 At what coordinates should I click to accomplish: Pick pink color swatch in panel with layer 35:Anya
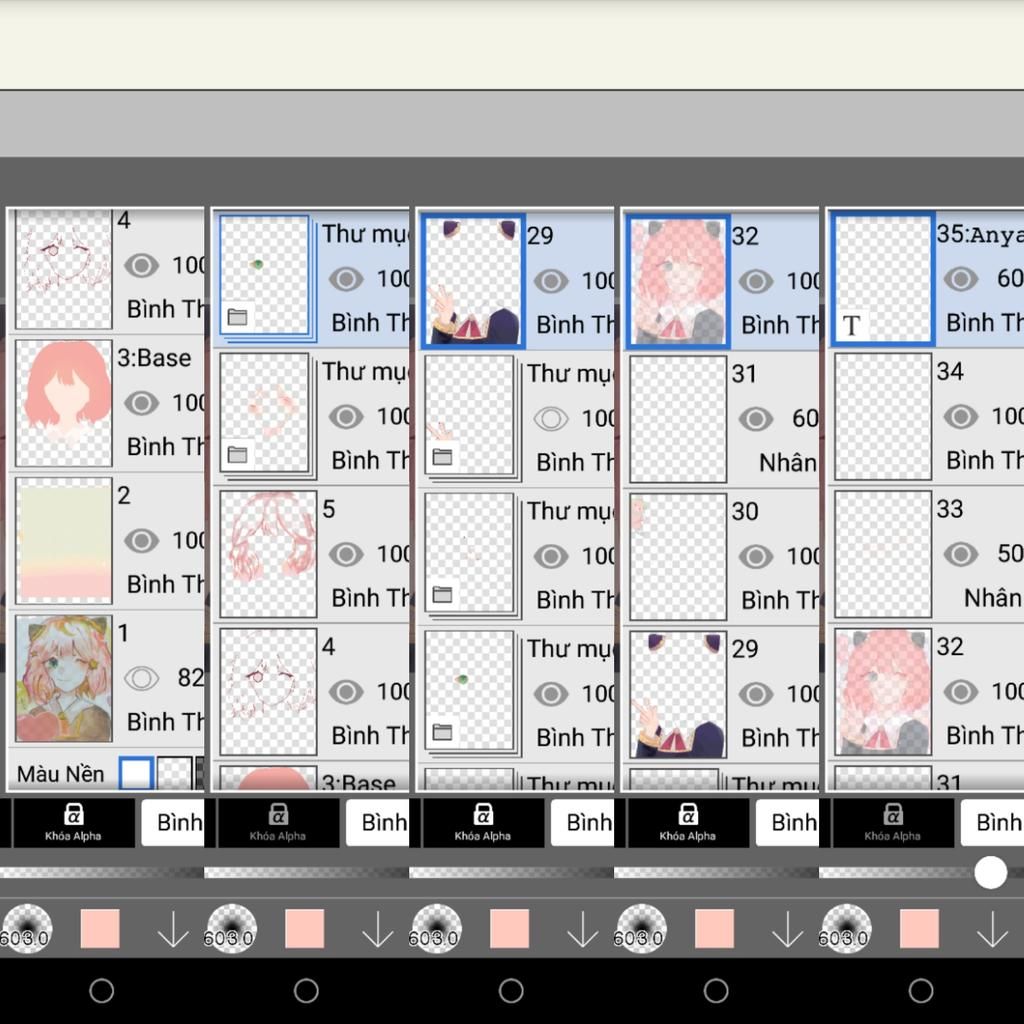[x=920, y=928]
